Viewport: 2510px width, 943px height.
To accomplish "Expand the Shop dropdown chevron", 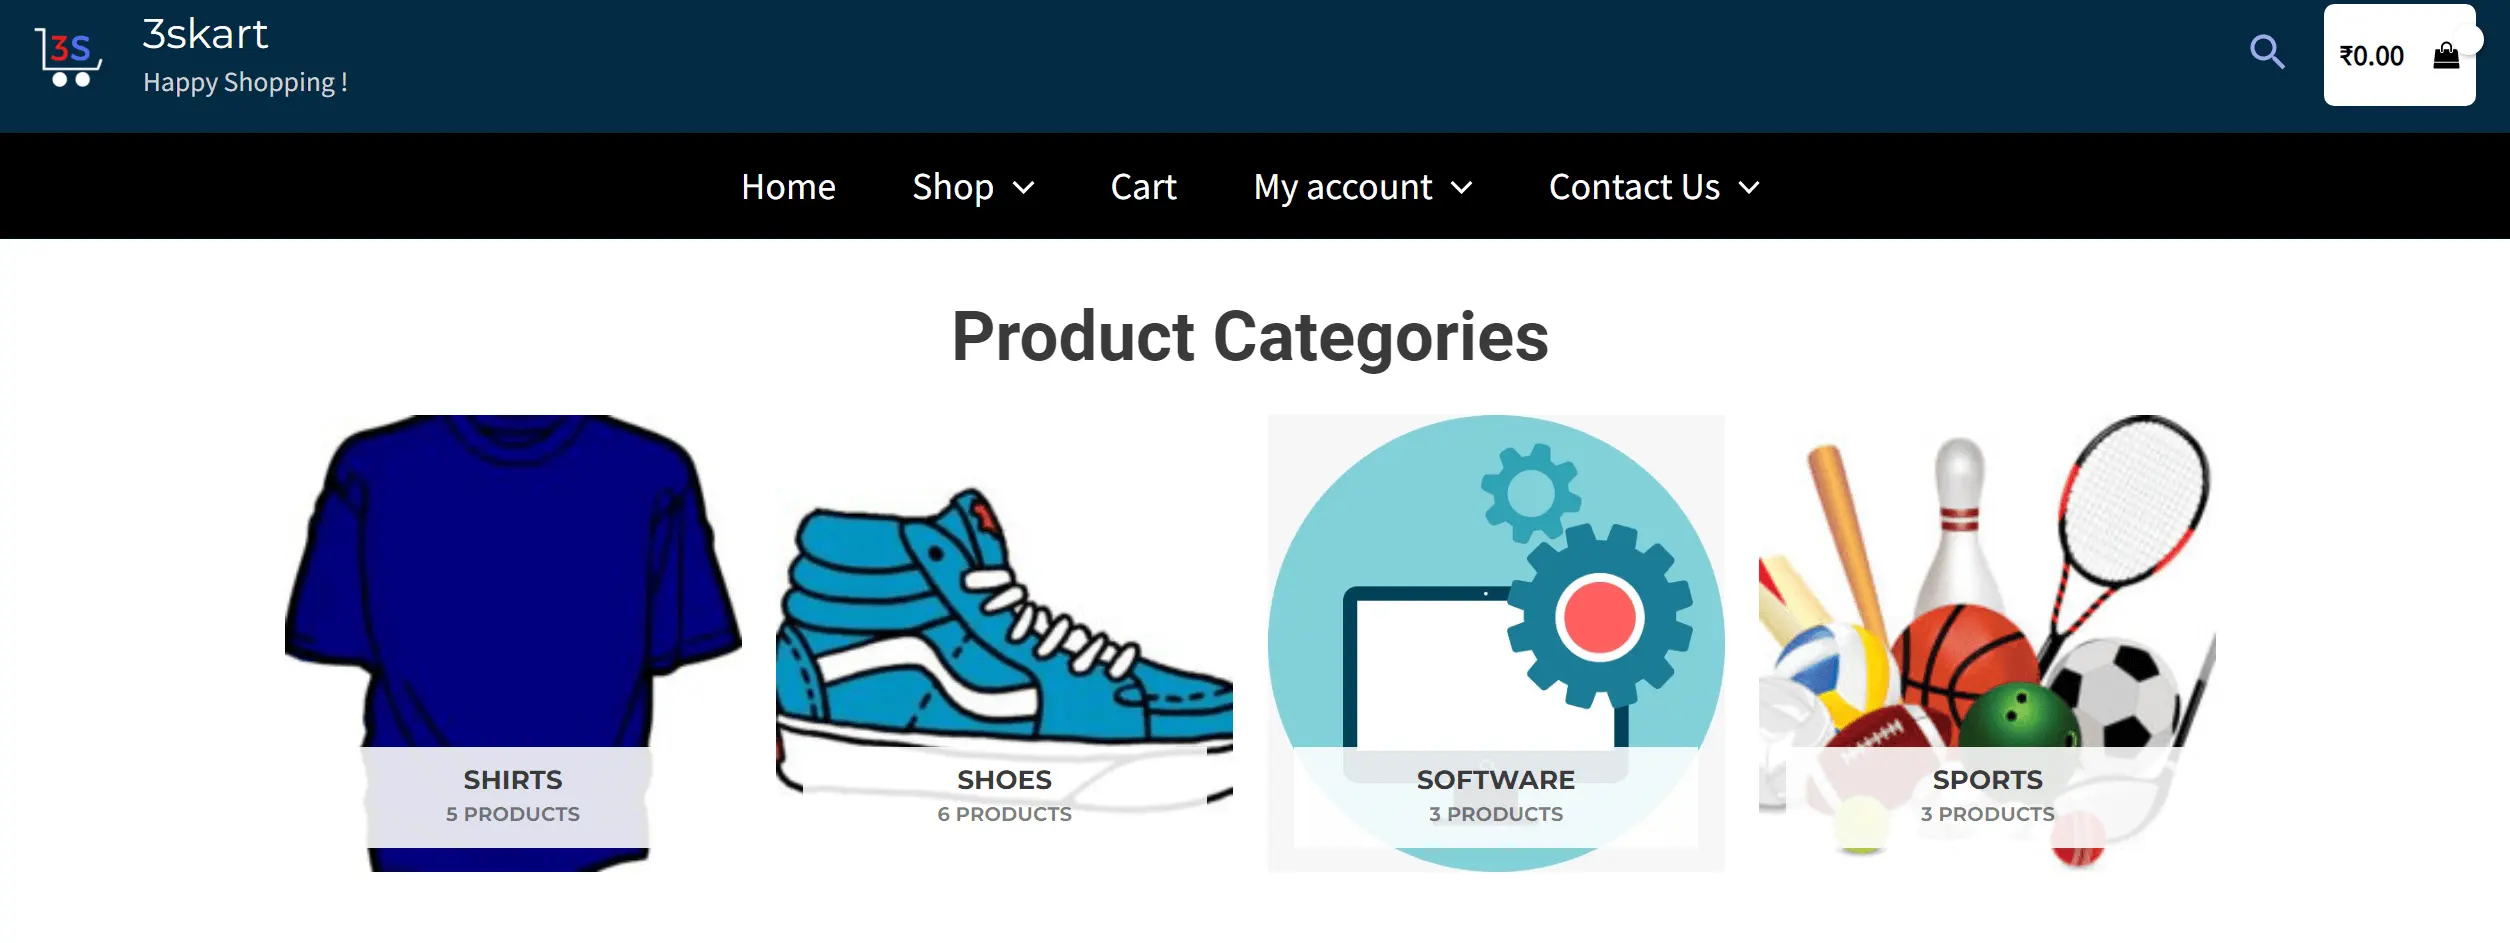I will click(1023, 188).
